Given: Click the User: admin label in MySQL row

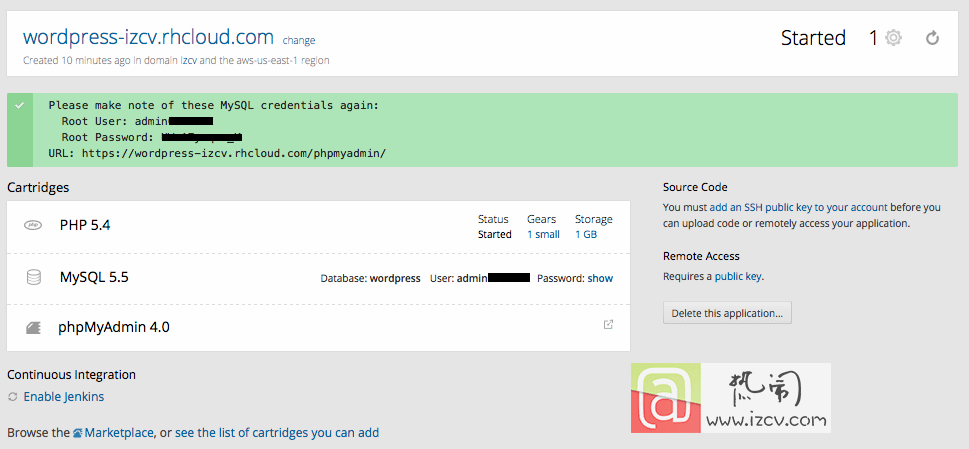Looking at the screenshot, I should (480, 278).
